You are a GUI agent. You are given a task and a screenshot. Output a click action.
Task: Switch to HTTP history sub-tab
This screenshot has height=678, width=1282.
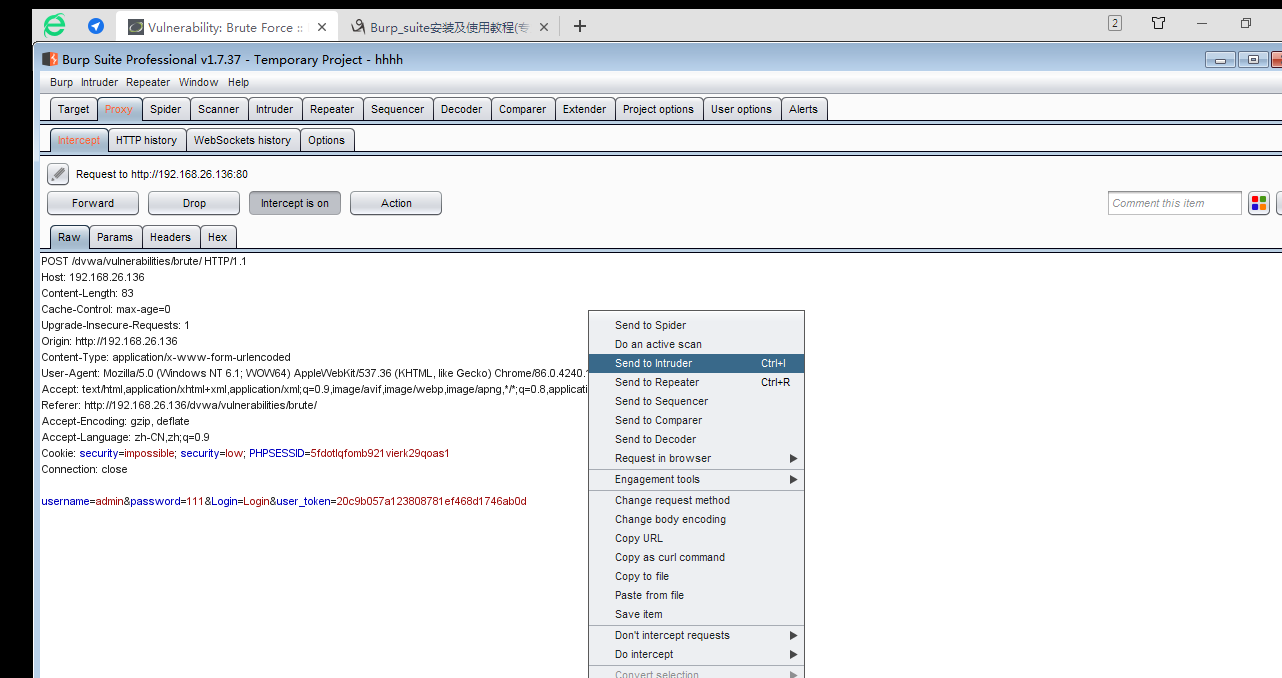click(x=146, y=140)
